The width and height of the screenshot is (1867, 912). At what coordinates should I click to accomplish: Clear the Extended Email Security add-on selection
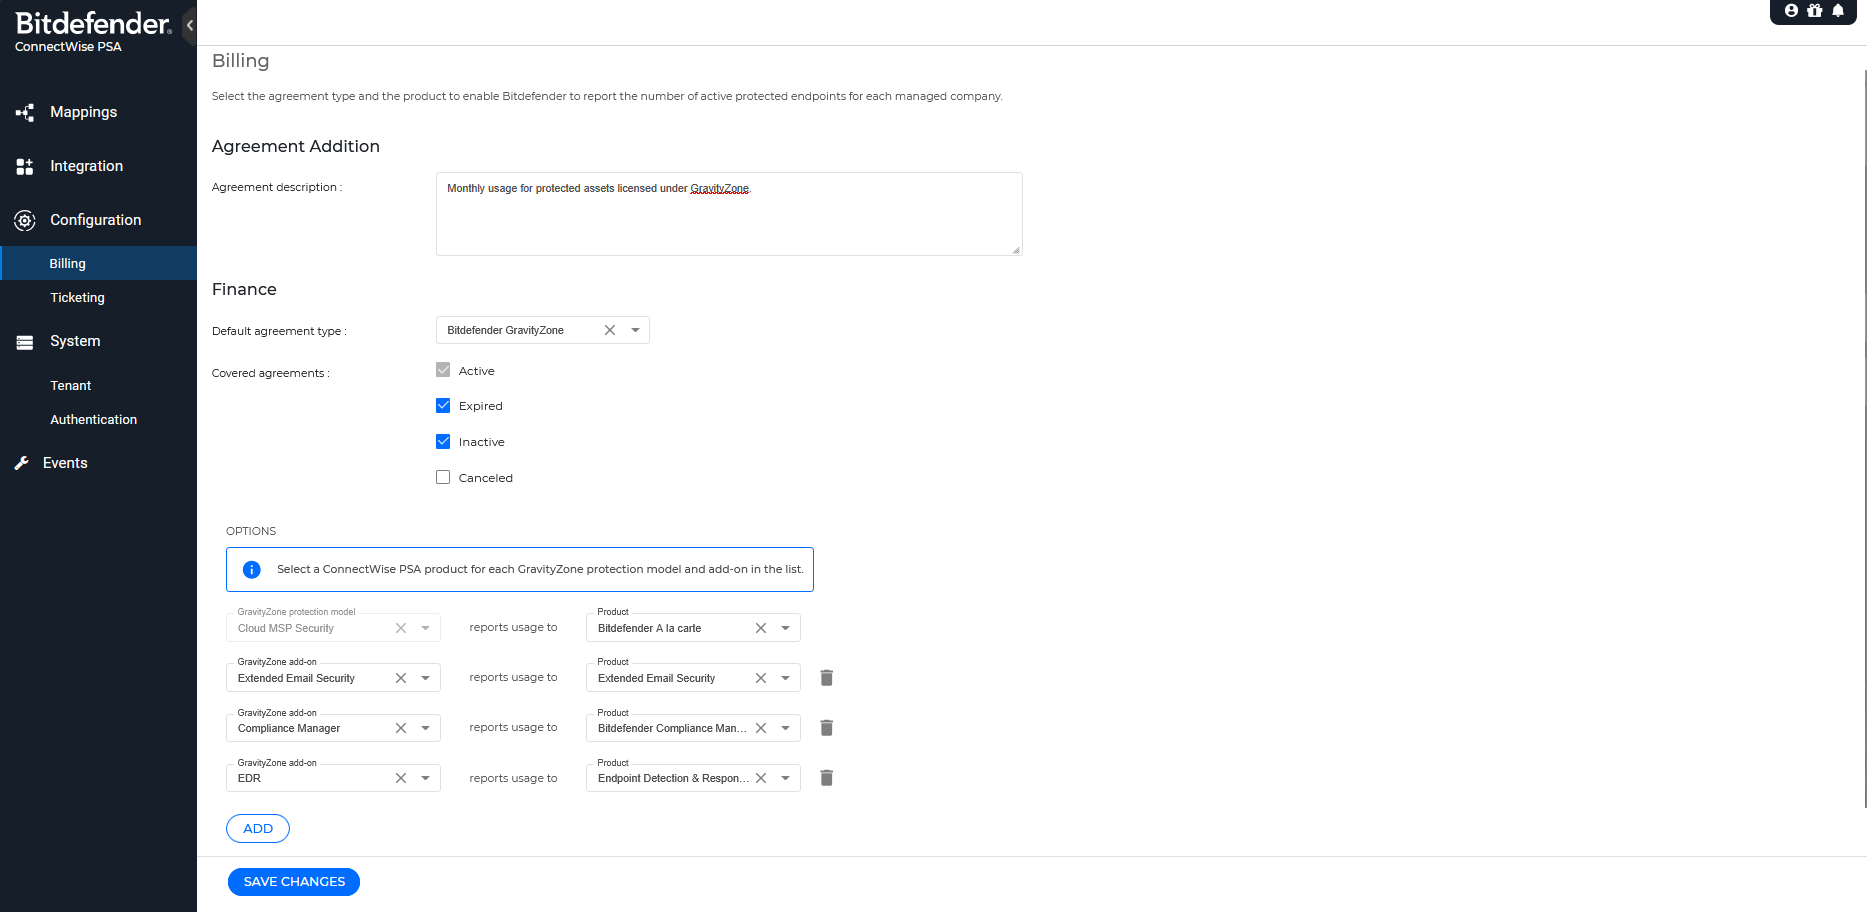pyautogui.click(x=401, y=678)
